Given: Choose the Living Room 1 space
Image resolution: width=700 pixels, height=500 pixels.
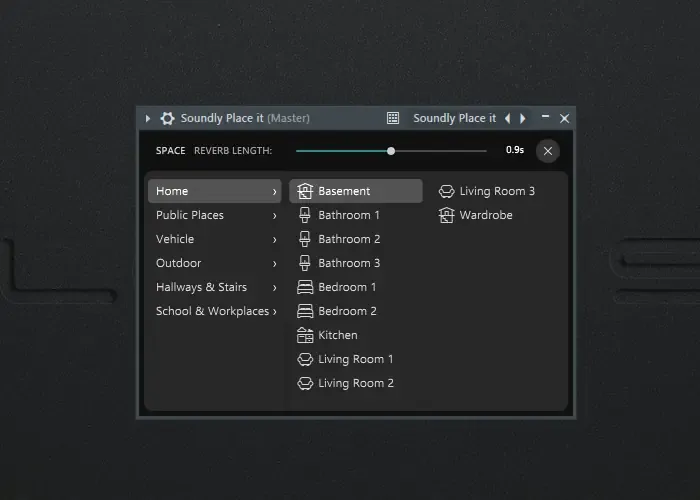Looking at the screenshot, I should tap(356, 359).
